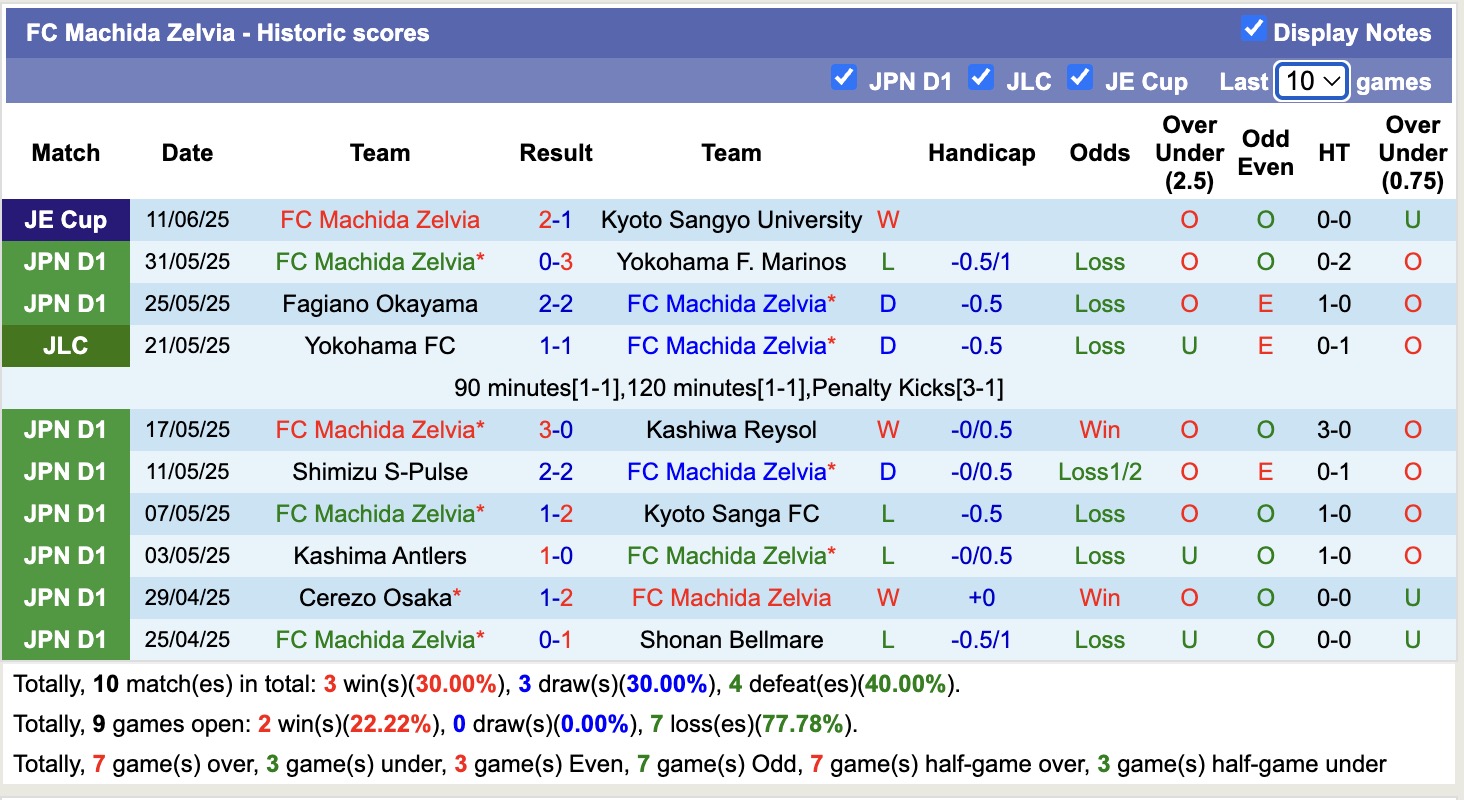
Task: Uncheck the Display Notes checkbox
Action: (1253, 30)
